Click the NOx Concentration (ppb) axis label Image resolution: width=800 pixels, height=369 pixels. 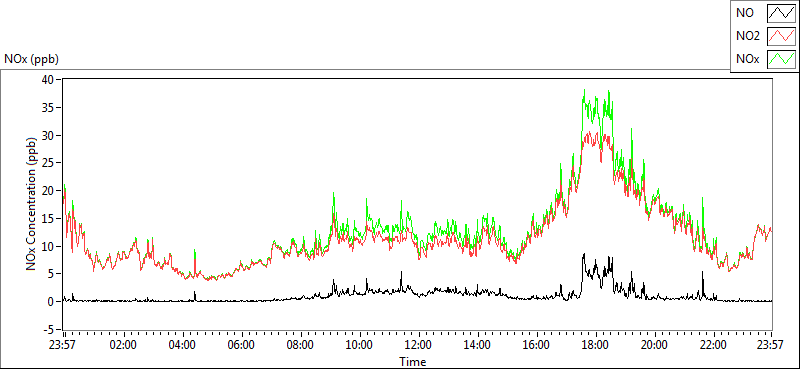pyautogui.click(x=32, y=204)
